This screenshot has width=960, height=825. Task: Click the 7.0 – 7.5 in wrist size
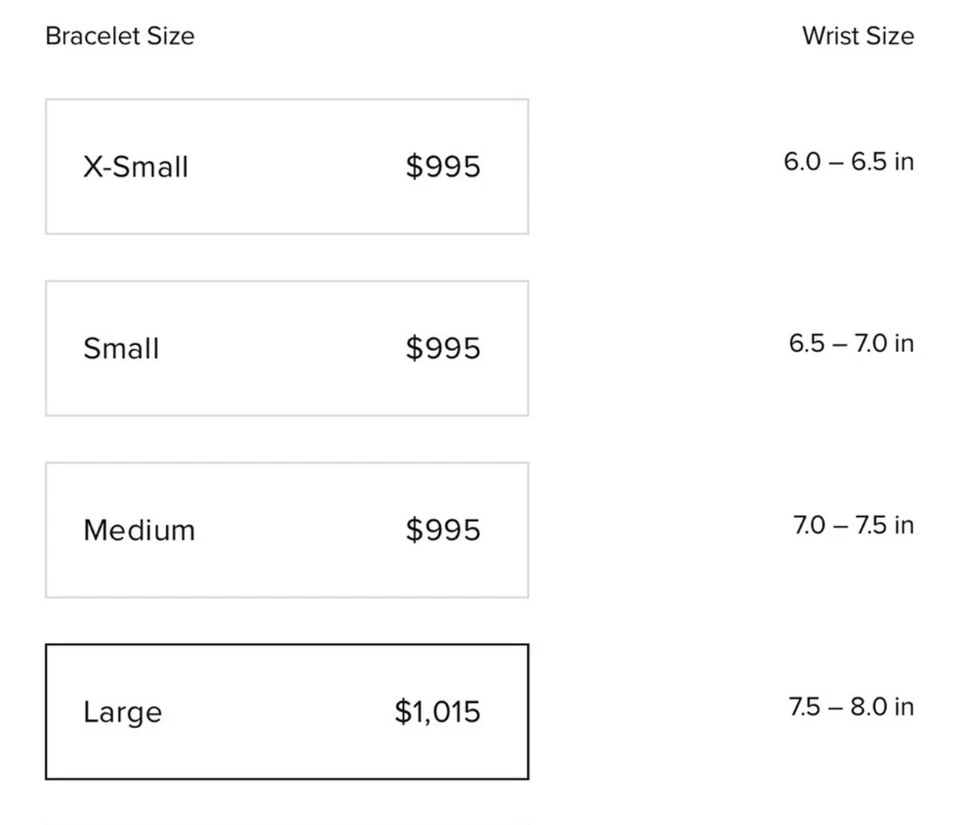852,525
